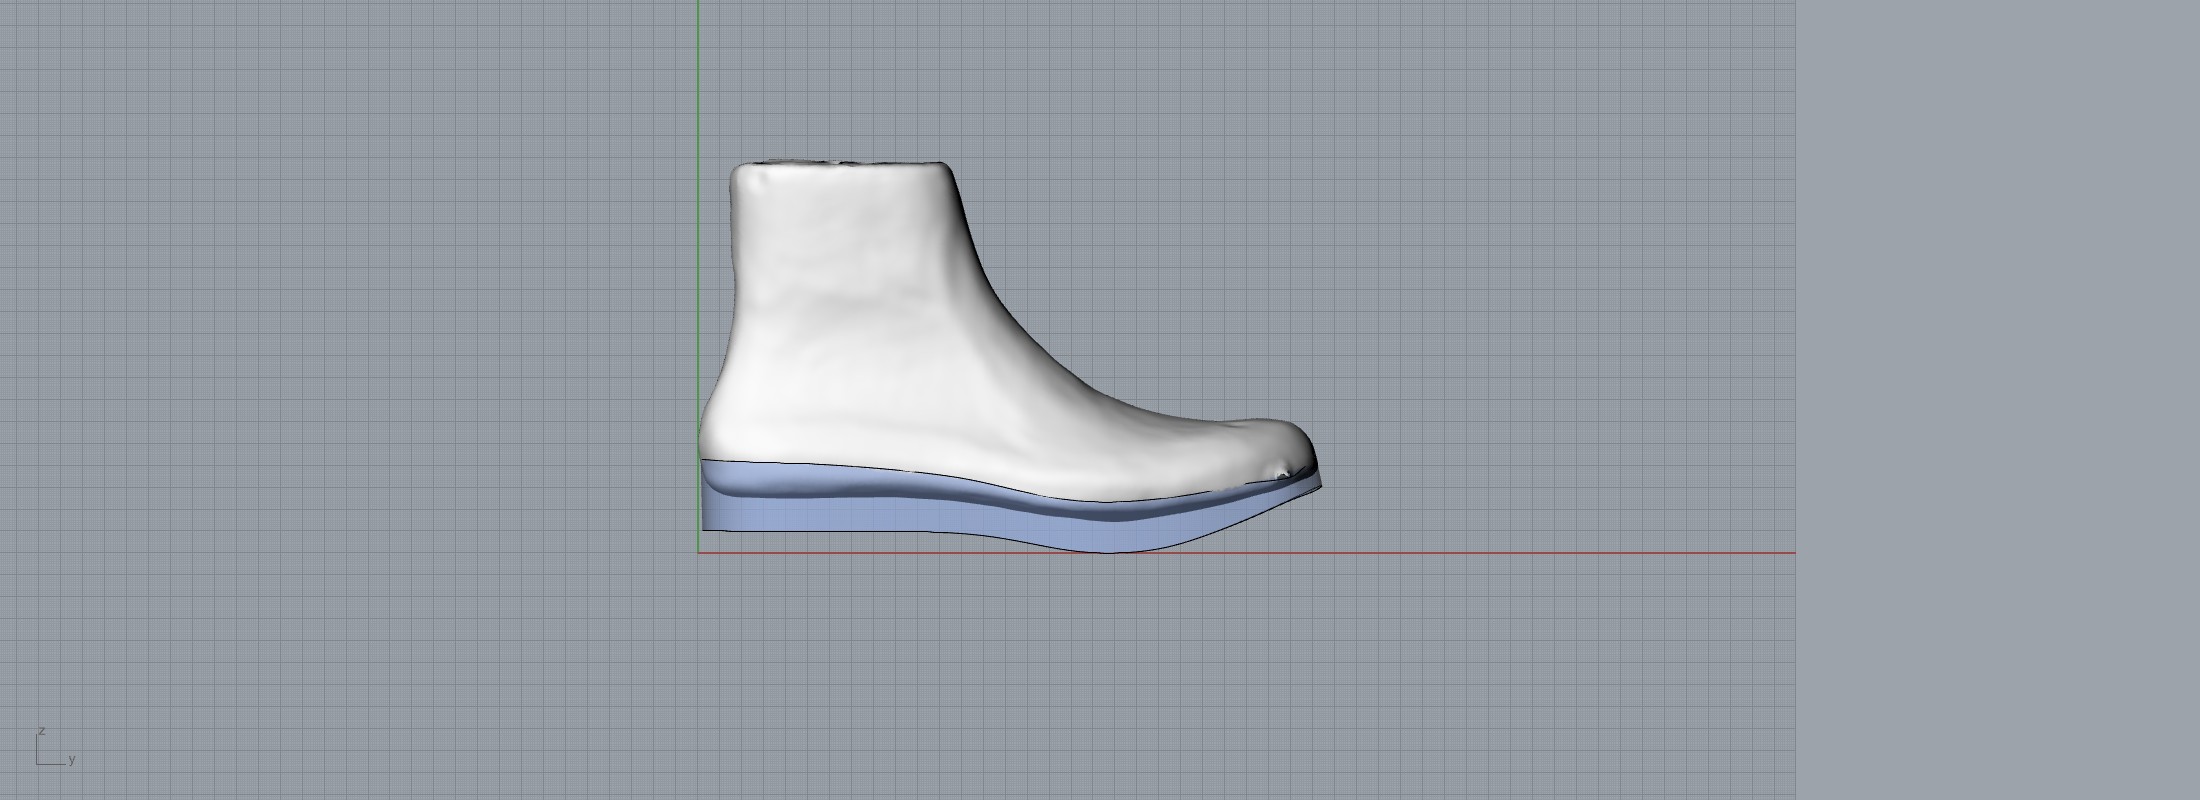Click the z label on axis icon
Viewport: 2200px width, 800px height.
tap(41, 731)
